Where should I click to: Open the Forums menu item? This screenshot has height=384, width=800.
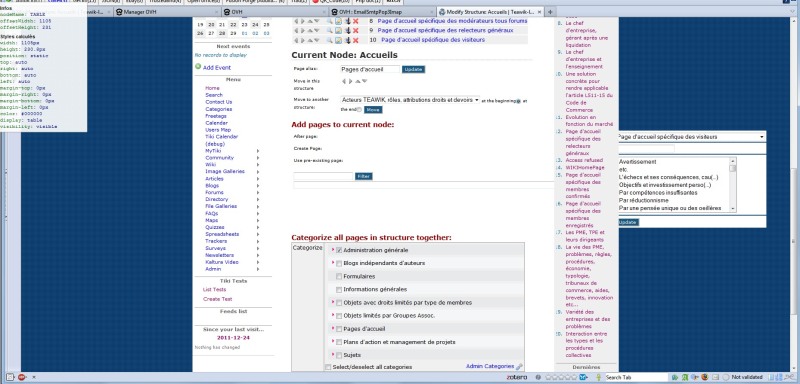[x=214, y=193]
